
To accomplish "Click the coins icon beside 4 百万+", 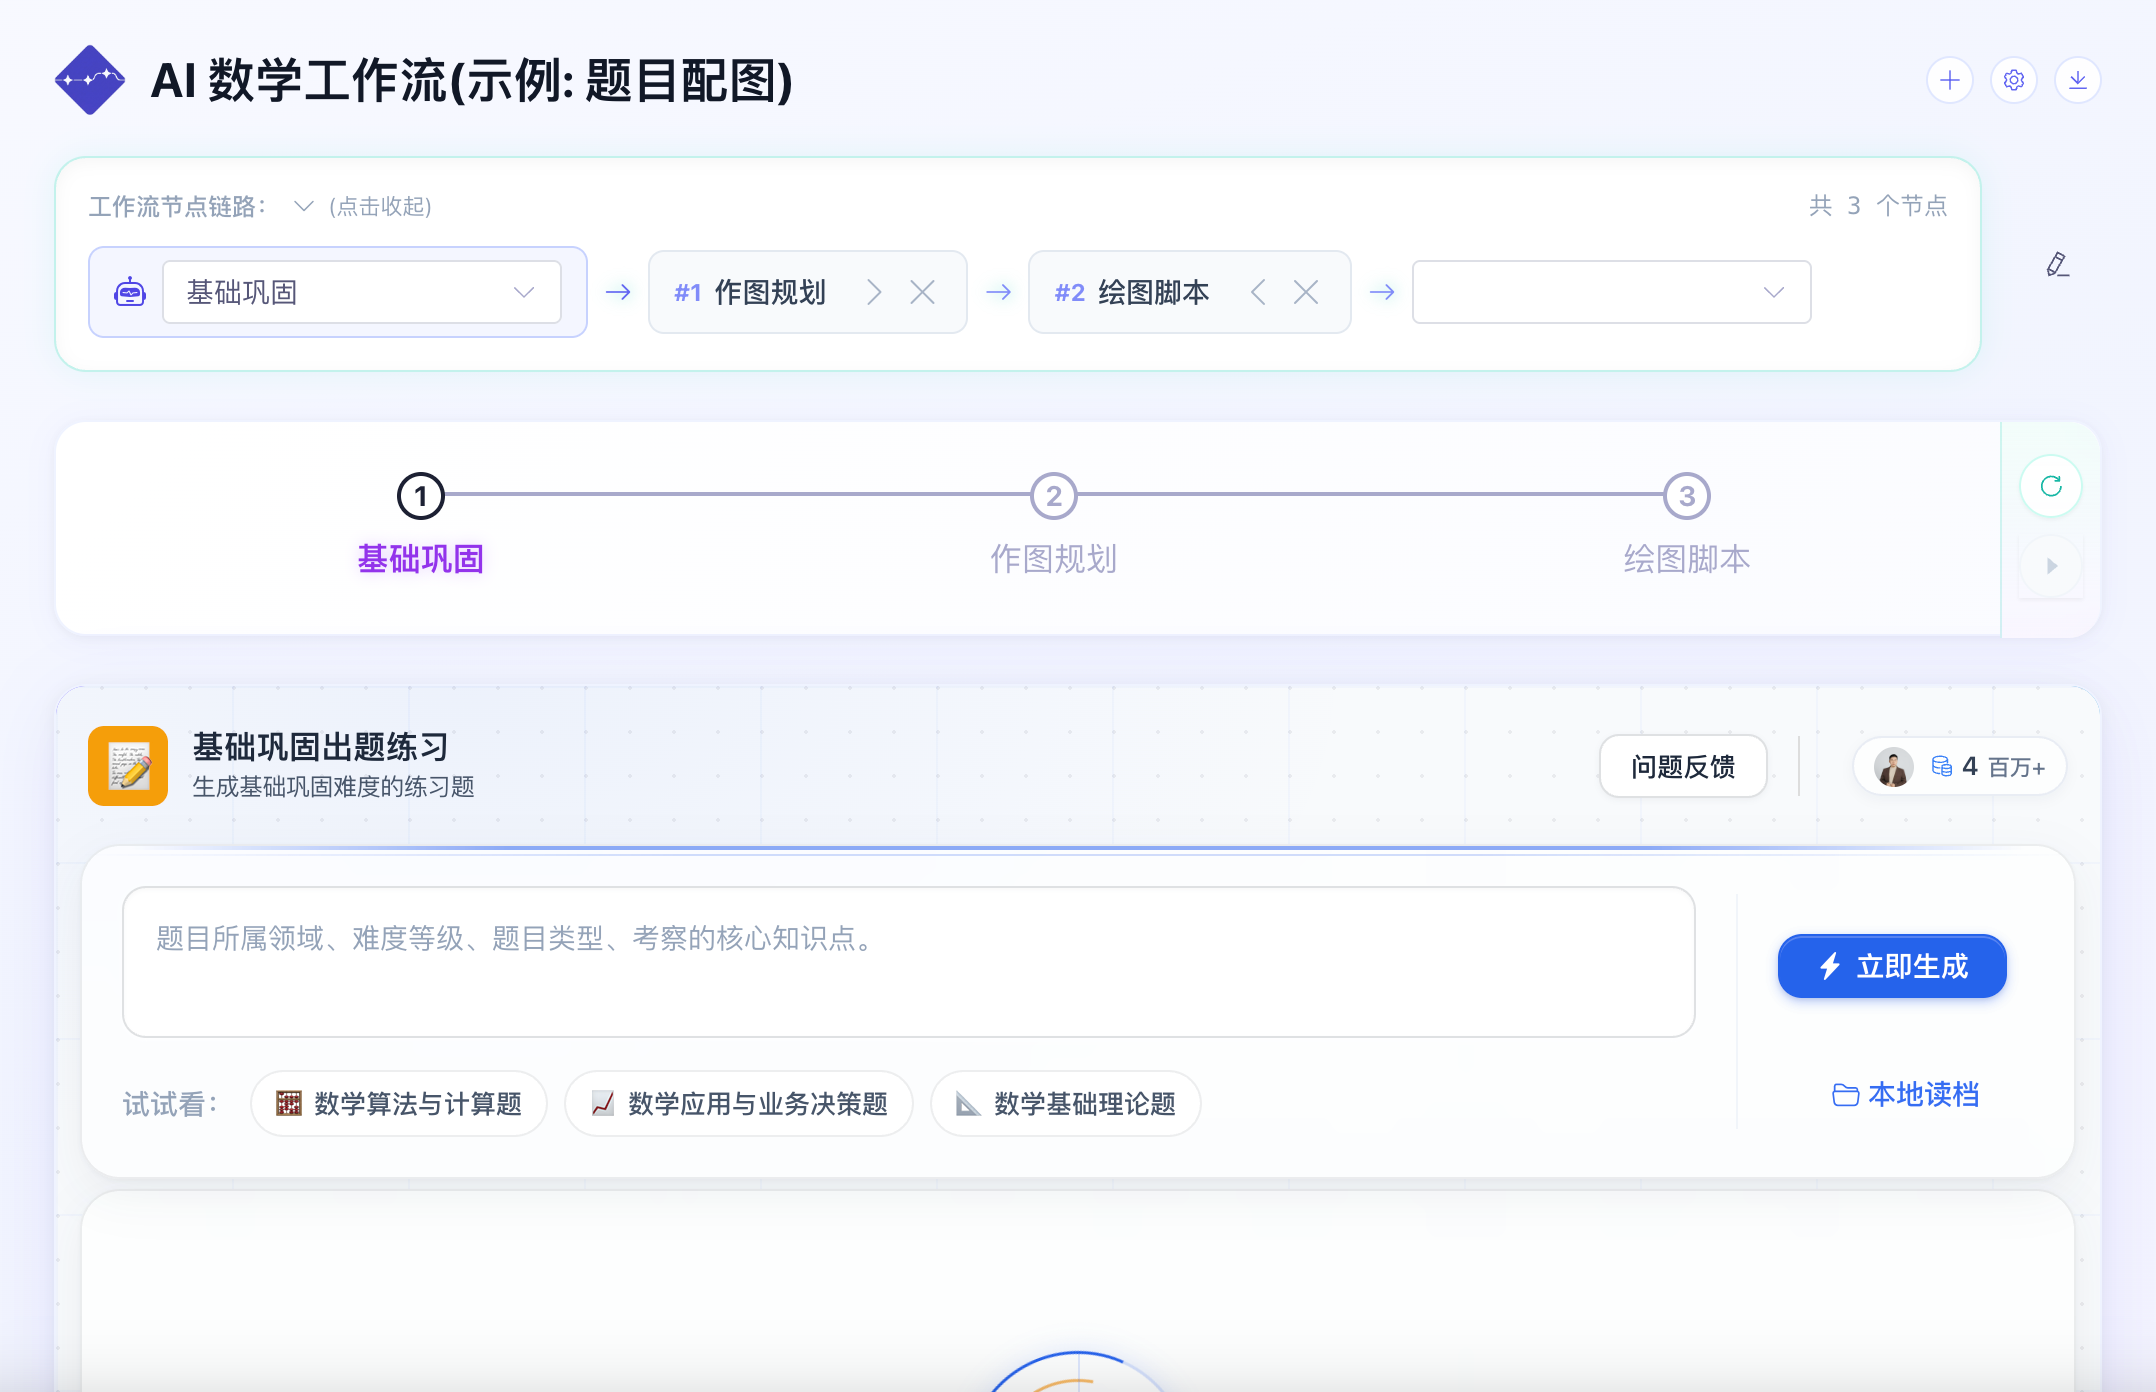I will coord(1941,767).
